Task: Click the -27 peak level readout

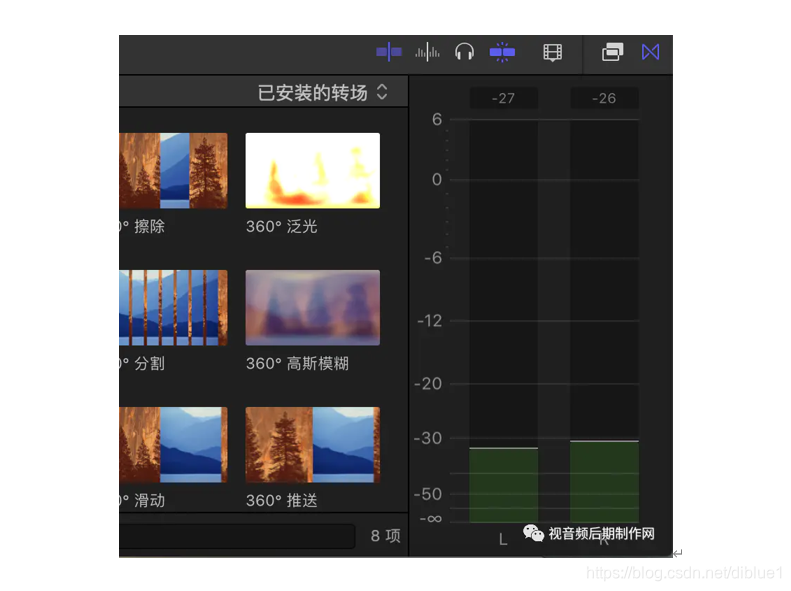Action: (x=503, y=98)
